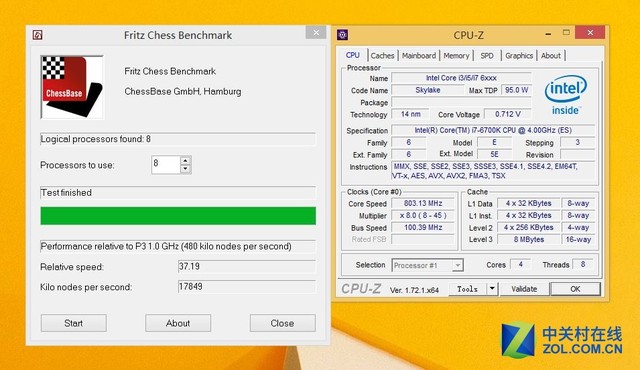The height and width of the screenshot is (370, 640).
Task: Click the 'Logical processors found: 8' field
Action: [x=178, y=139]
